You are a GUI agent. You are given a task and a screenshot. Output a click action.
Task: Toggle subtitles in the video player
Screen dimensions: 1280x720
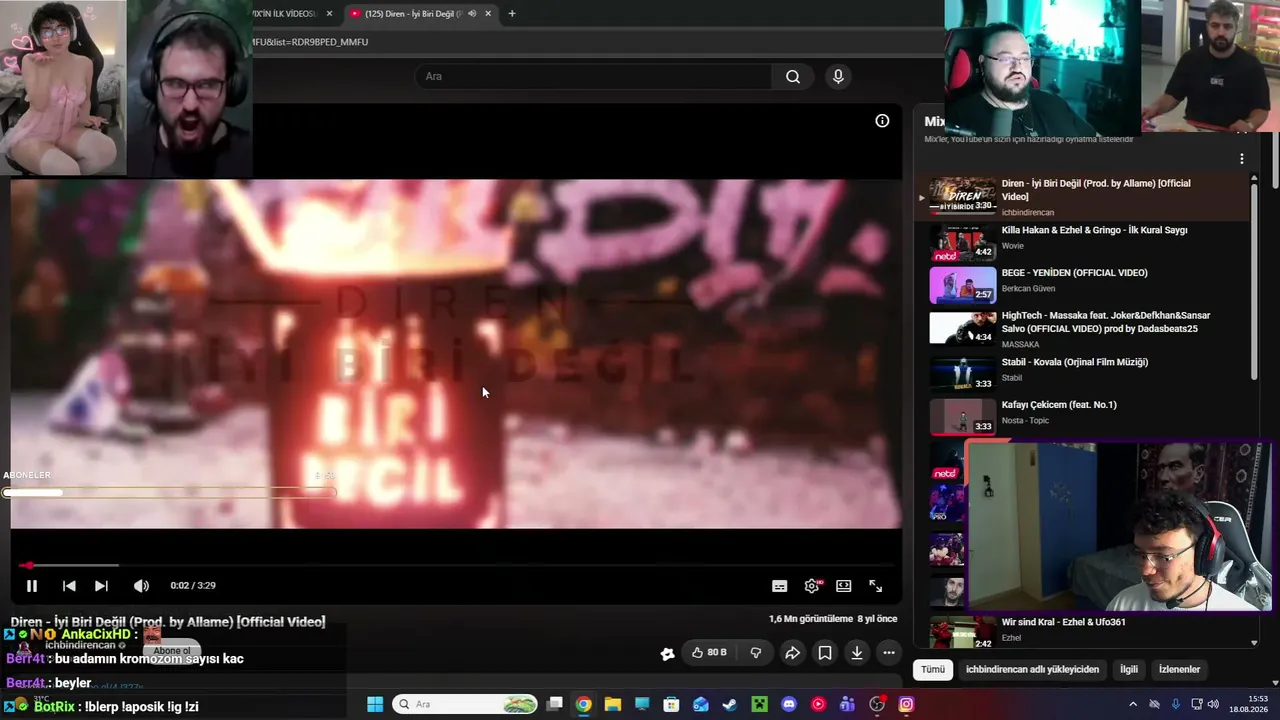(780, 586)
